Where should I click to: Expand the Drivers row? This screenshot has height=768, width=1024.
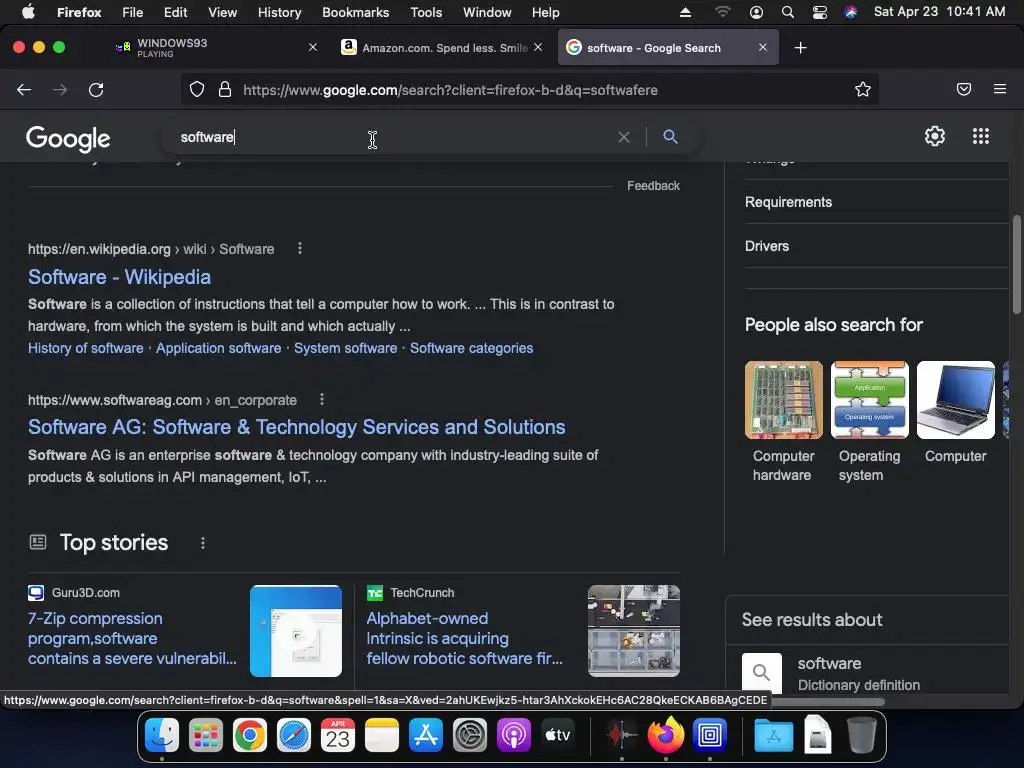click(x=876, y=246)
